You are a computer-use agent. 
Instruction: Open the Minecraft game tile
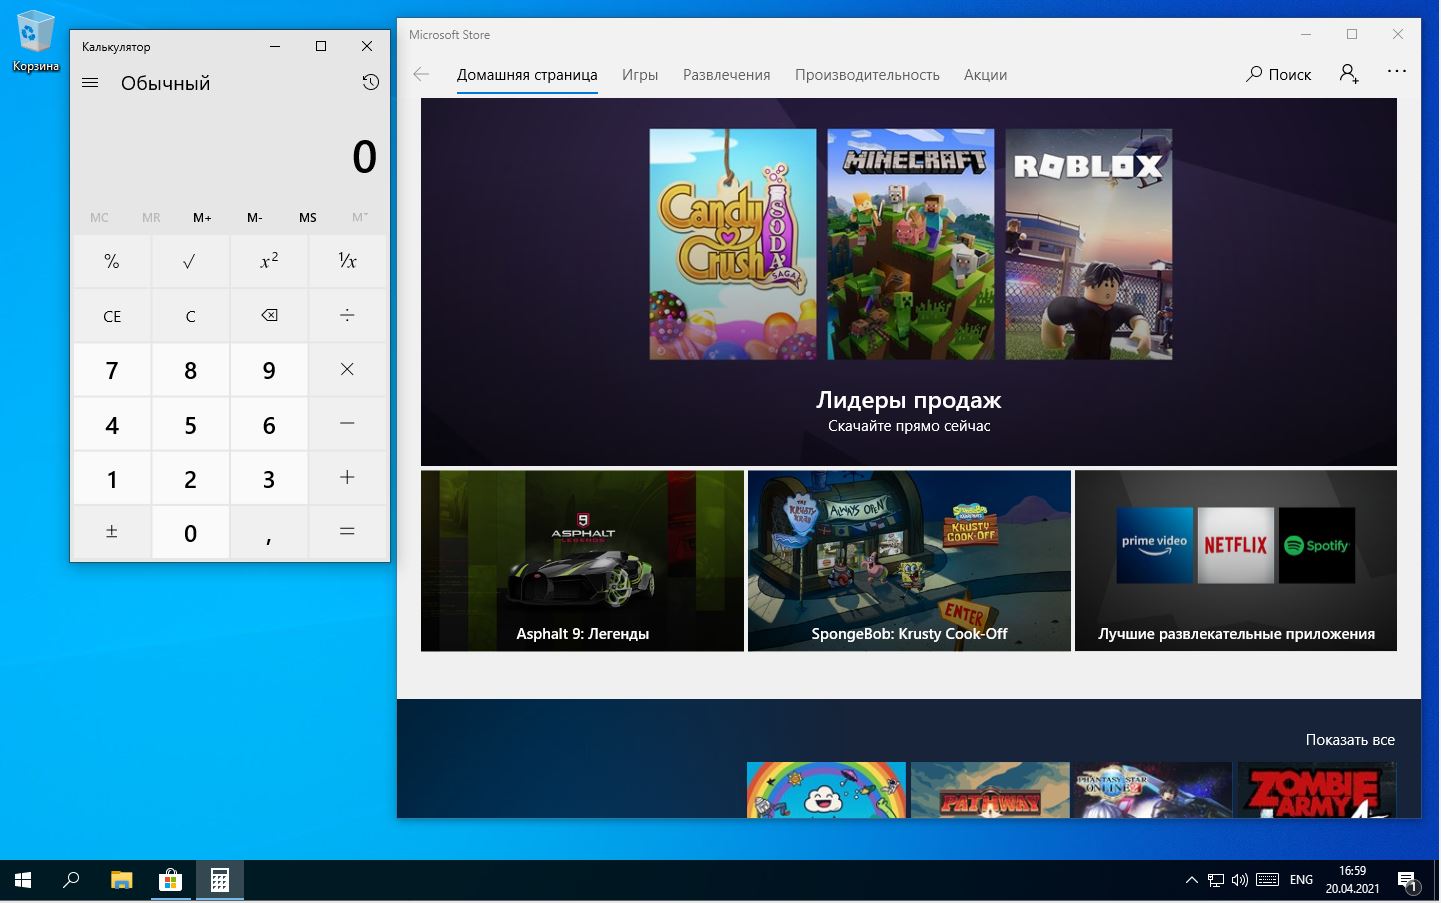911,244
